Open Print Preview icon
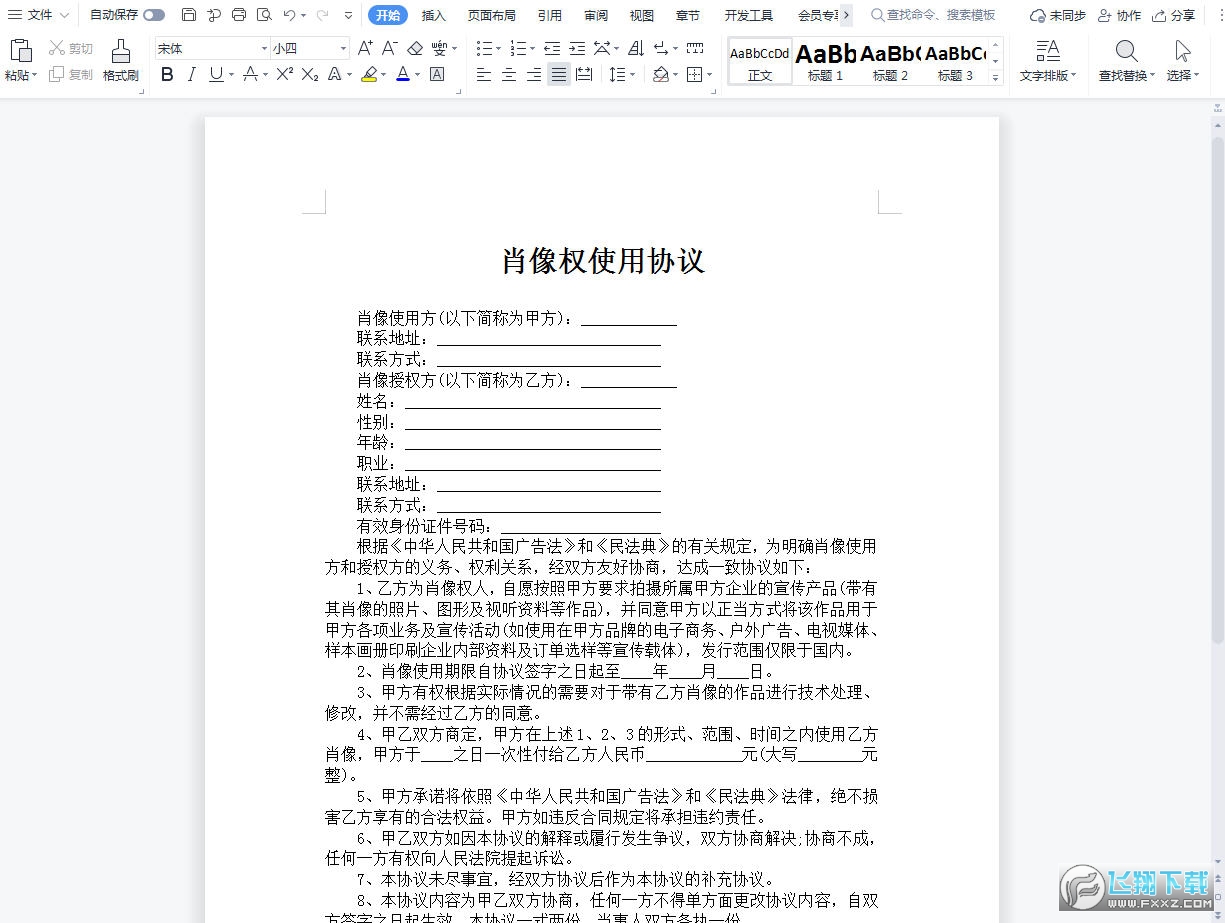Viewport: 1225px width, 923px height. tap(264, 15)
